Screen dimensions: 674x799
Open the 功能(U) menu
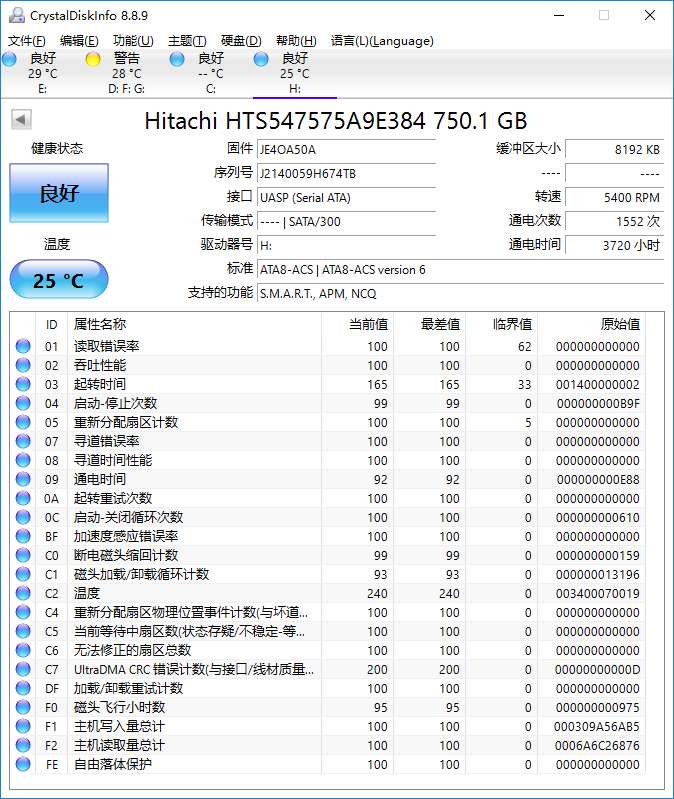pyautogui.click(x=133, y=41)
